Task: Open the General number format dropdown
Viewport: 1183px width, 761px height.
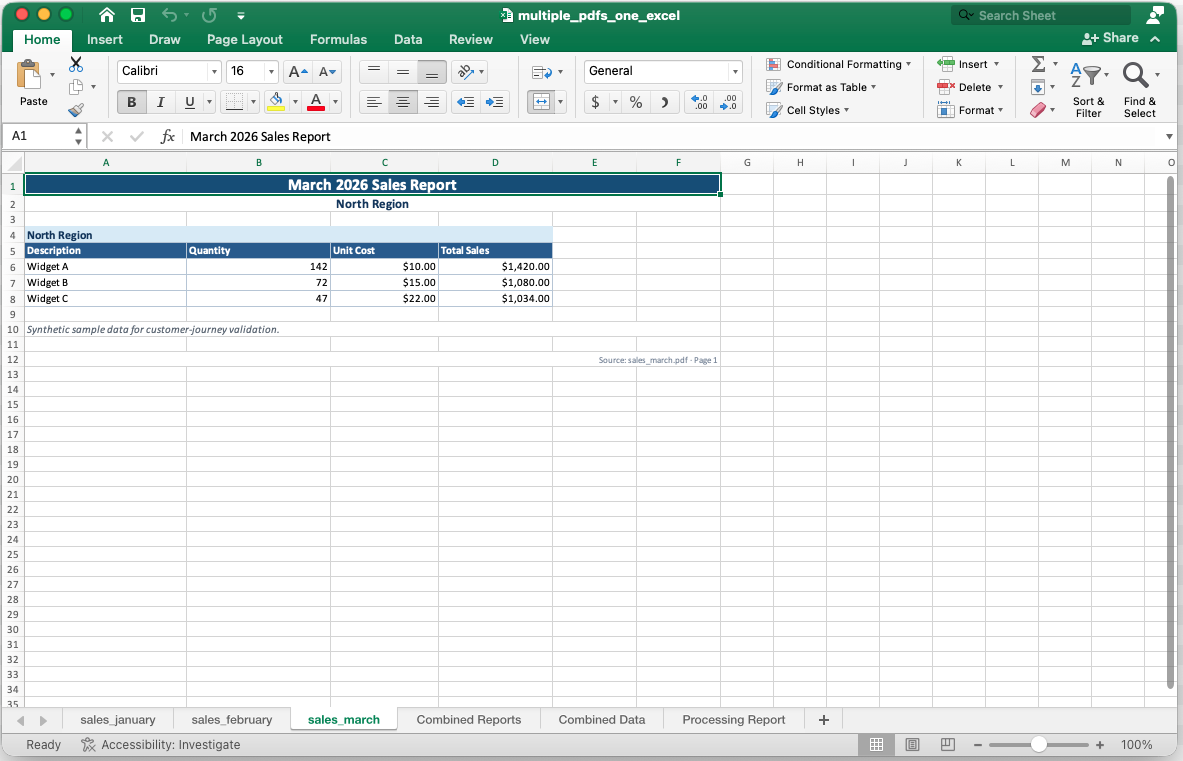Action: [734, 72]
